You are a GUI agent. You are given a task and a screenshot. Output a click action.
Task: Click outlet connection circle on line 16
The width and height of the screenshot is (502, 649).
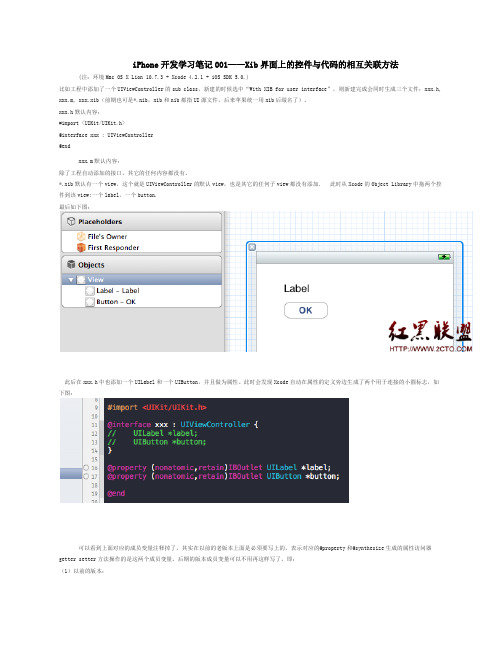[86, 467]
